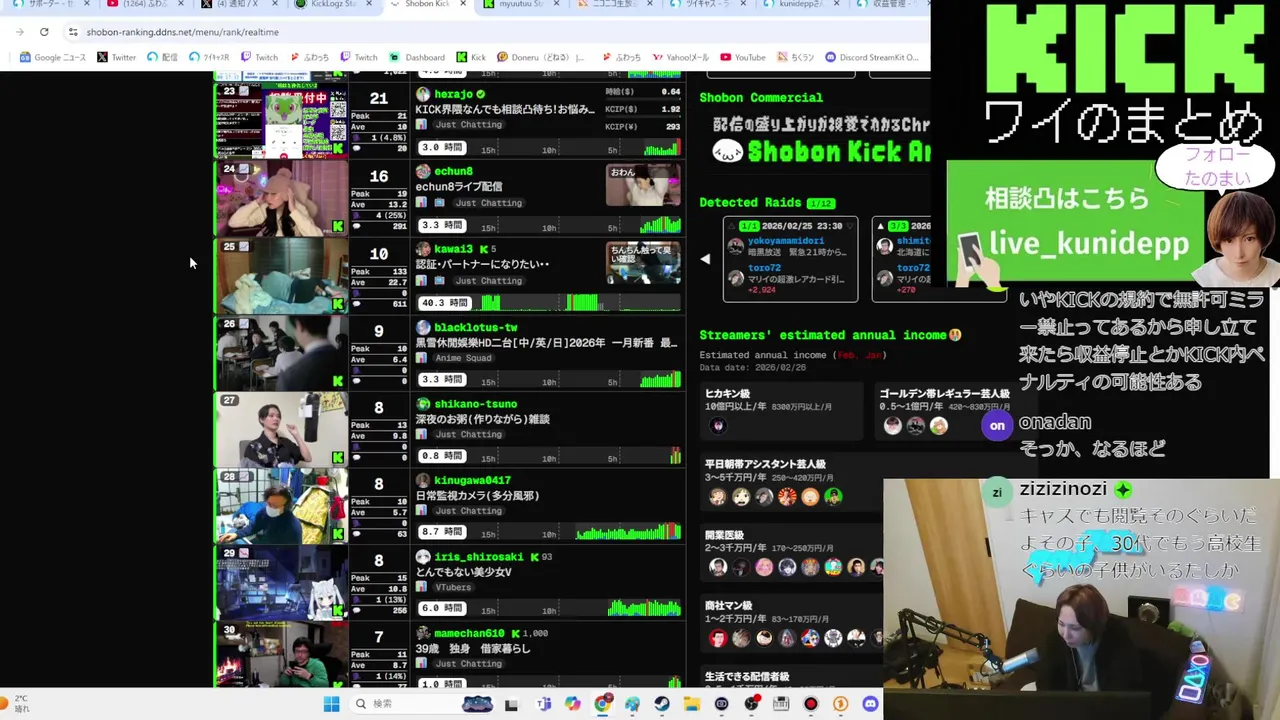
Task: Open the Twitter bookmark
Action: click(116, 57)
